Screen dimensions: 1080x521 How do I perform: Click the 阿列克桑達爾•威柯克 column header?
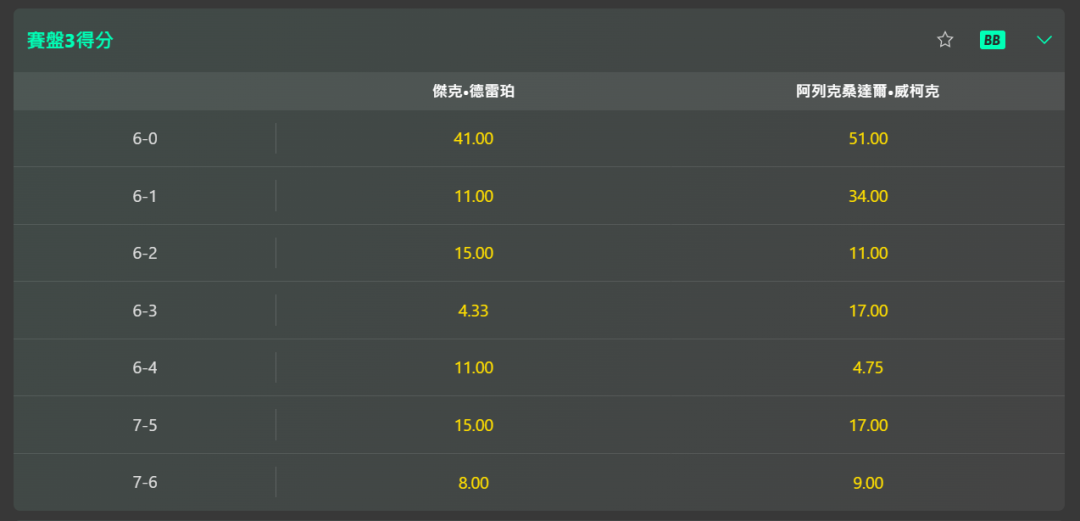click(868, 92)
